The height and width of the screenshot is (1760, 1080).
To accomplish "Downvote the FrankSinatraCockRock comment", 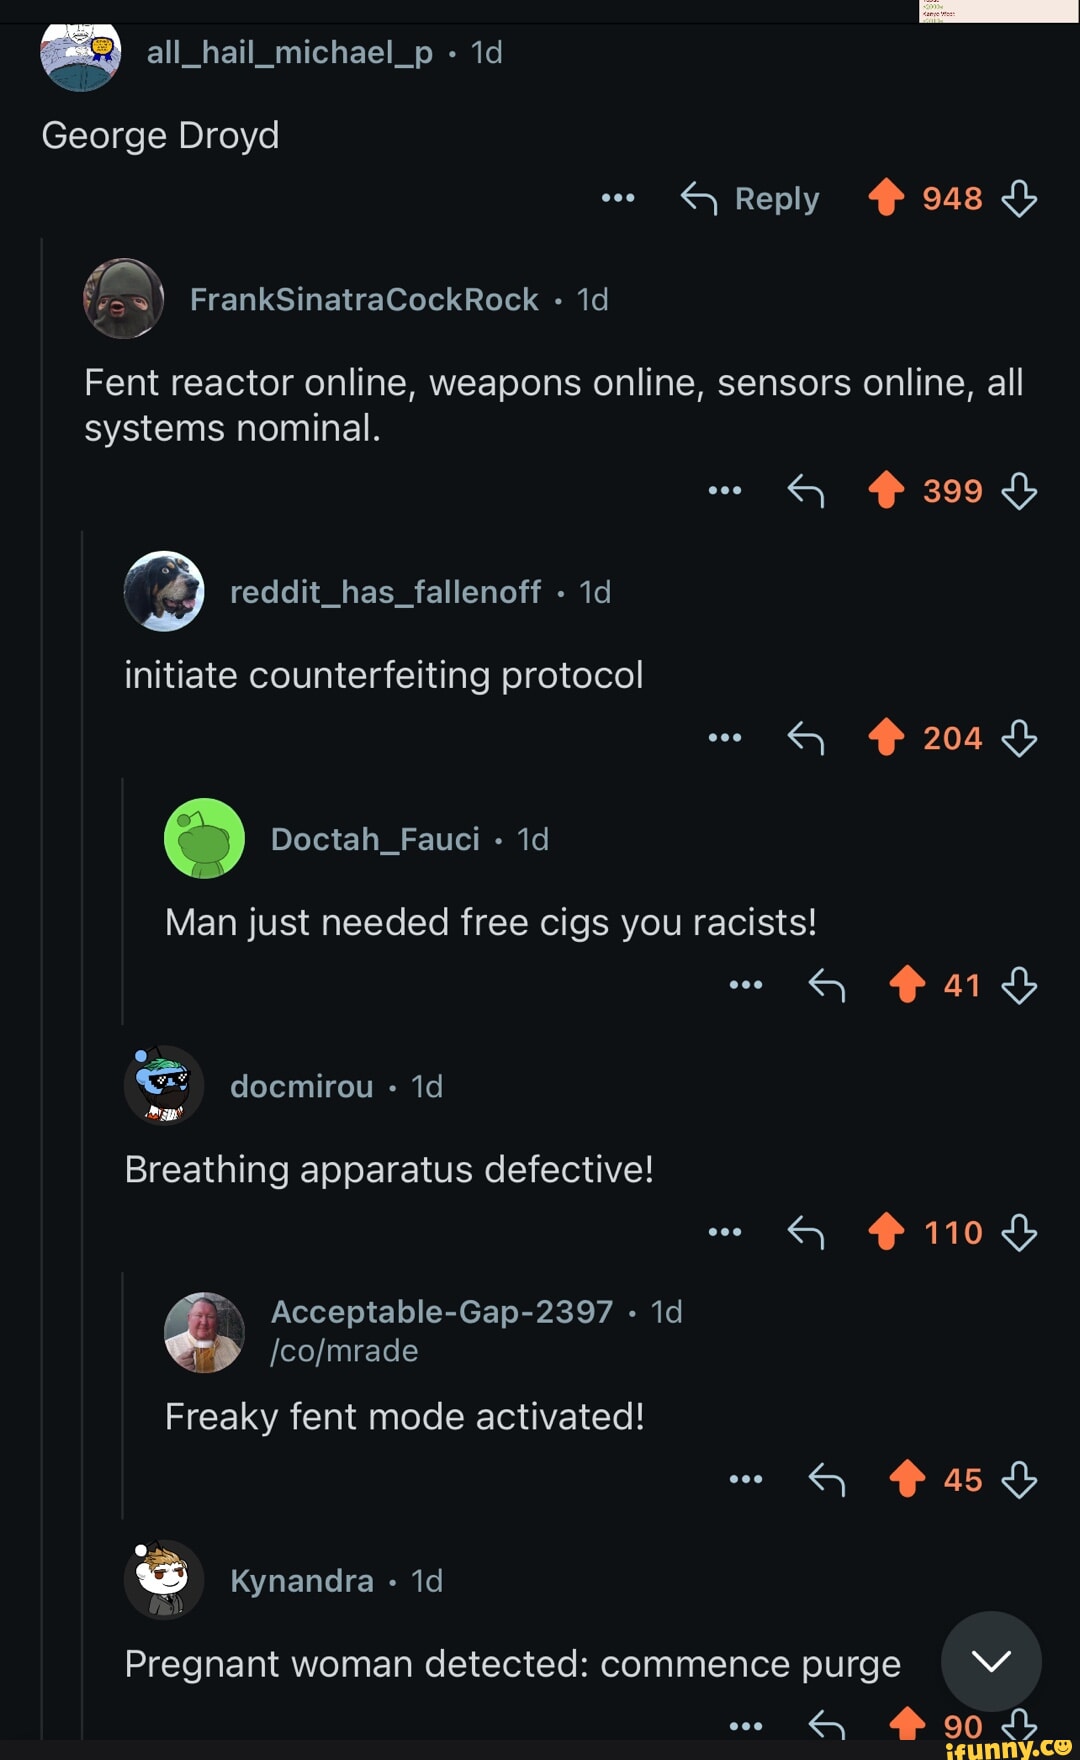I will point(1019,491).
